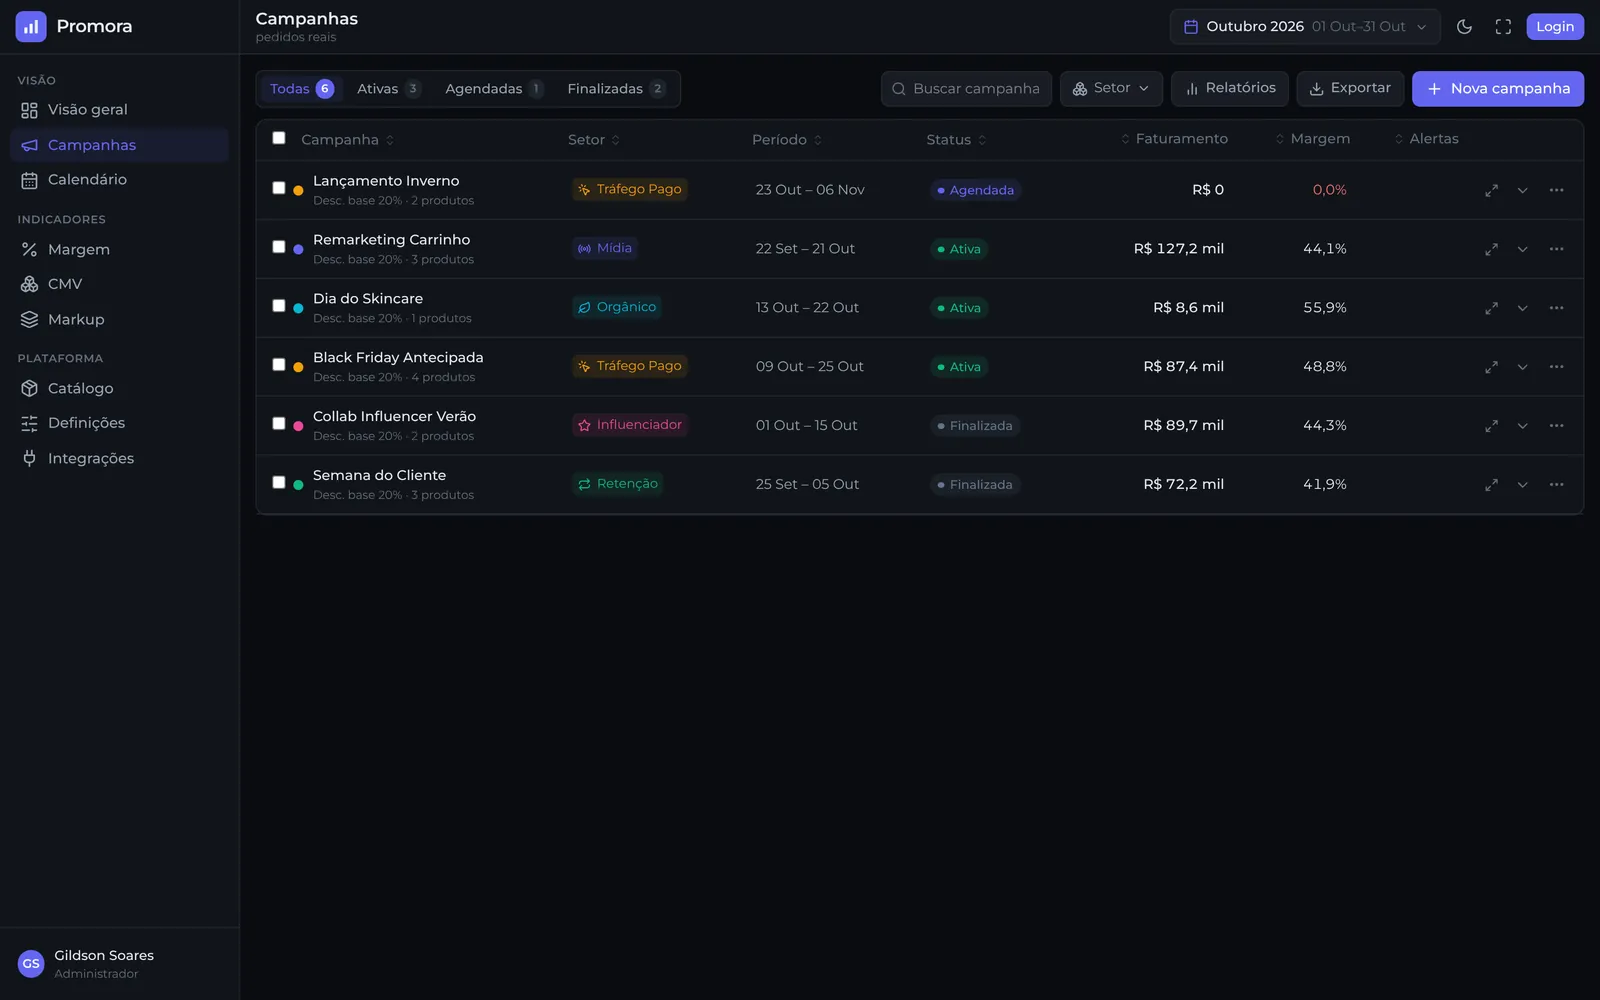Click the Exportar button
1600x1000 pixels.
(1350, 88)
